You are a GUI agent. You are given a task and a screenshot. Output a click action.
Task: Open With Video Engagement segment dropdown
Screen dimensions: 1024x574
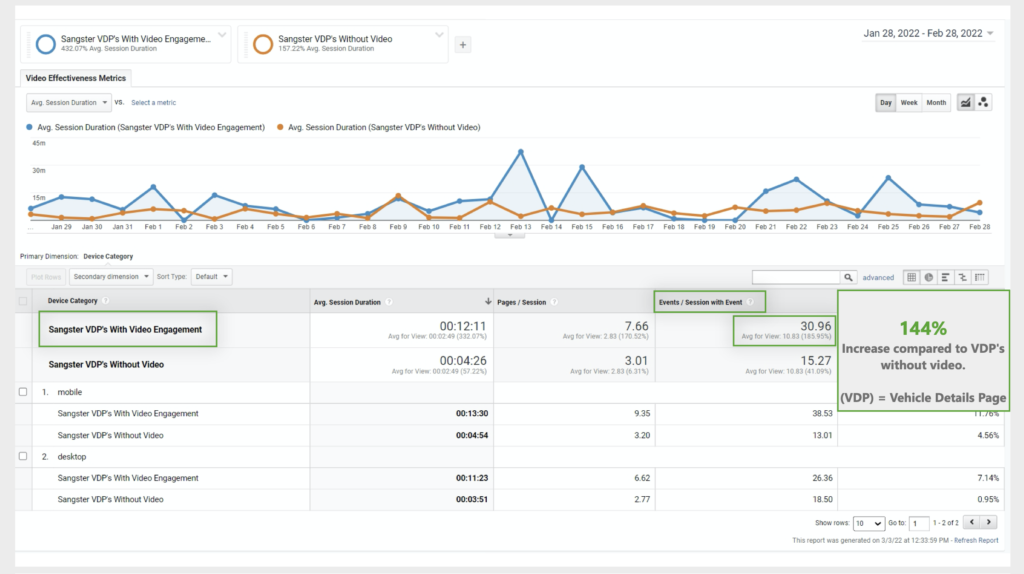click(222, 35)
